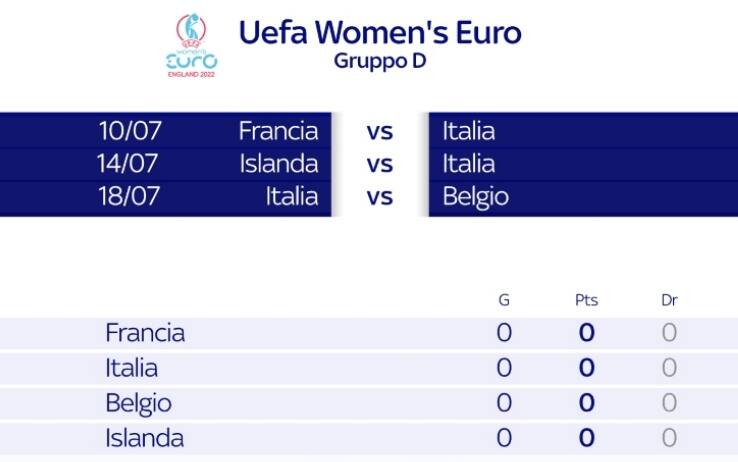Click Francia in the 10/07 fixture
This screenshot has width=738, height=462.
278,131
